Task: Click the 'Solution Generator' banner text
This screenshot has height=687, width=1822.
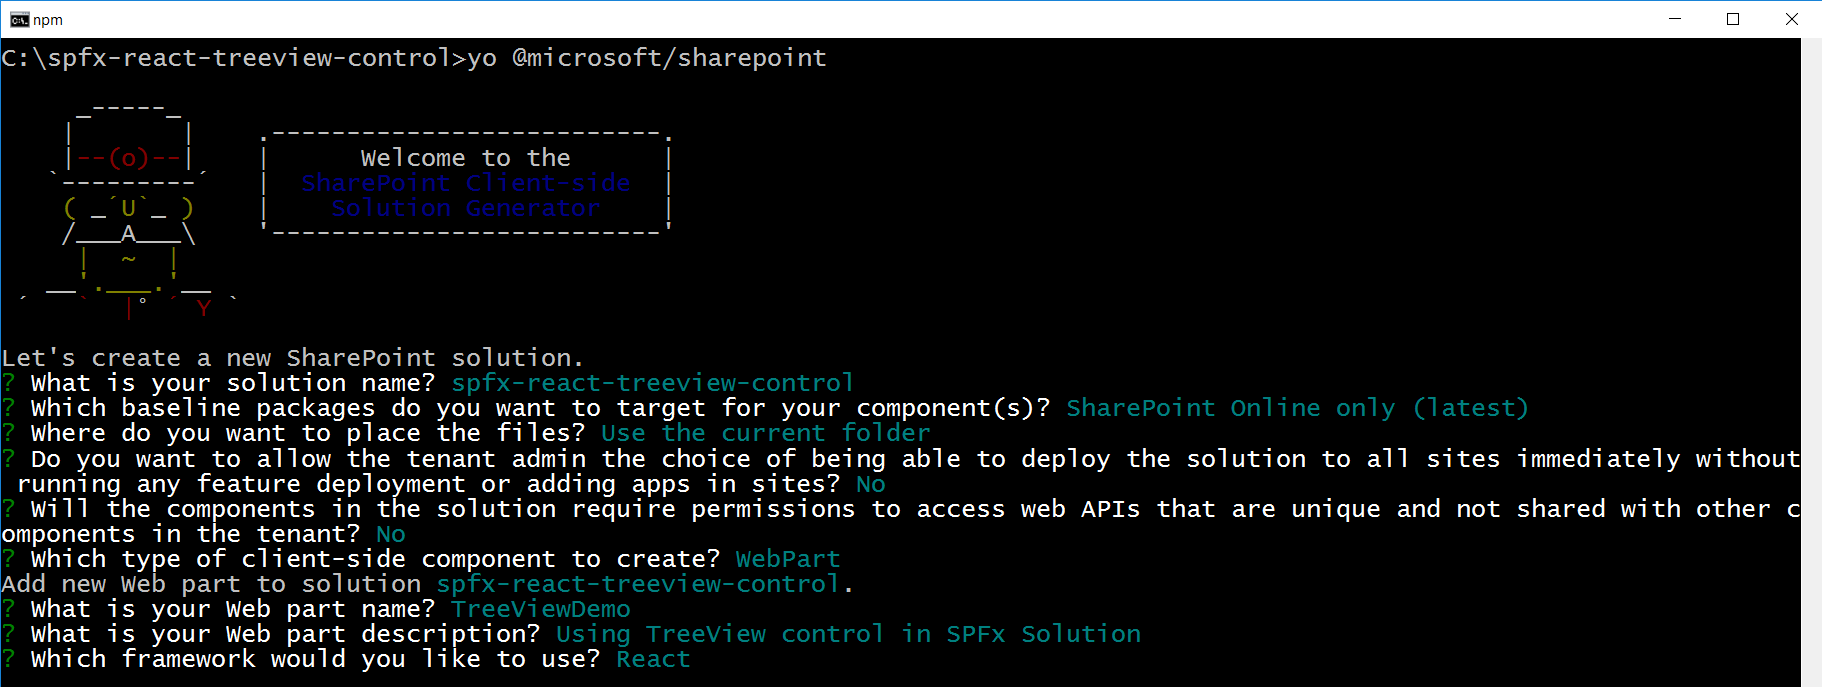Action: point(465,208)
